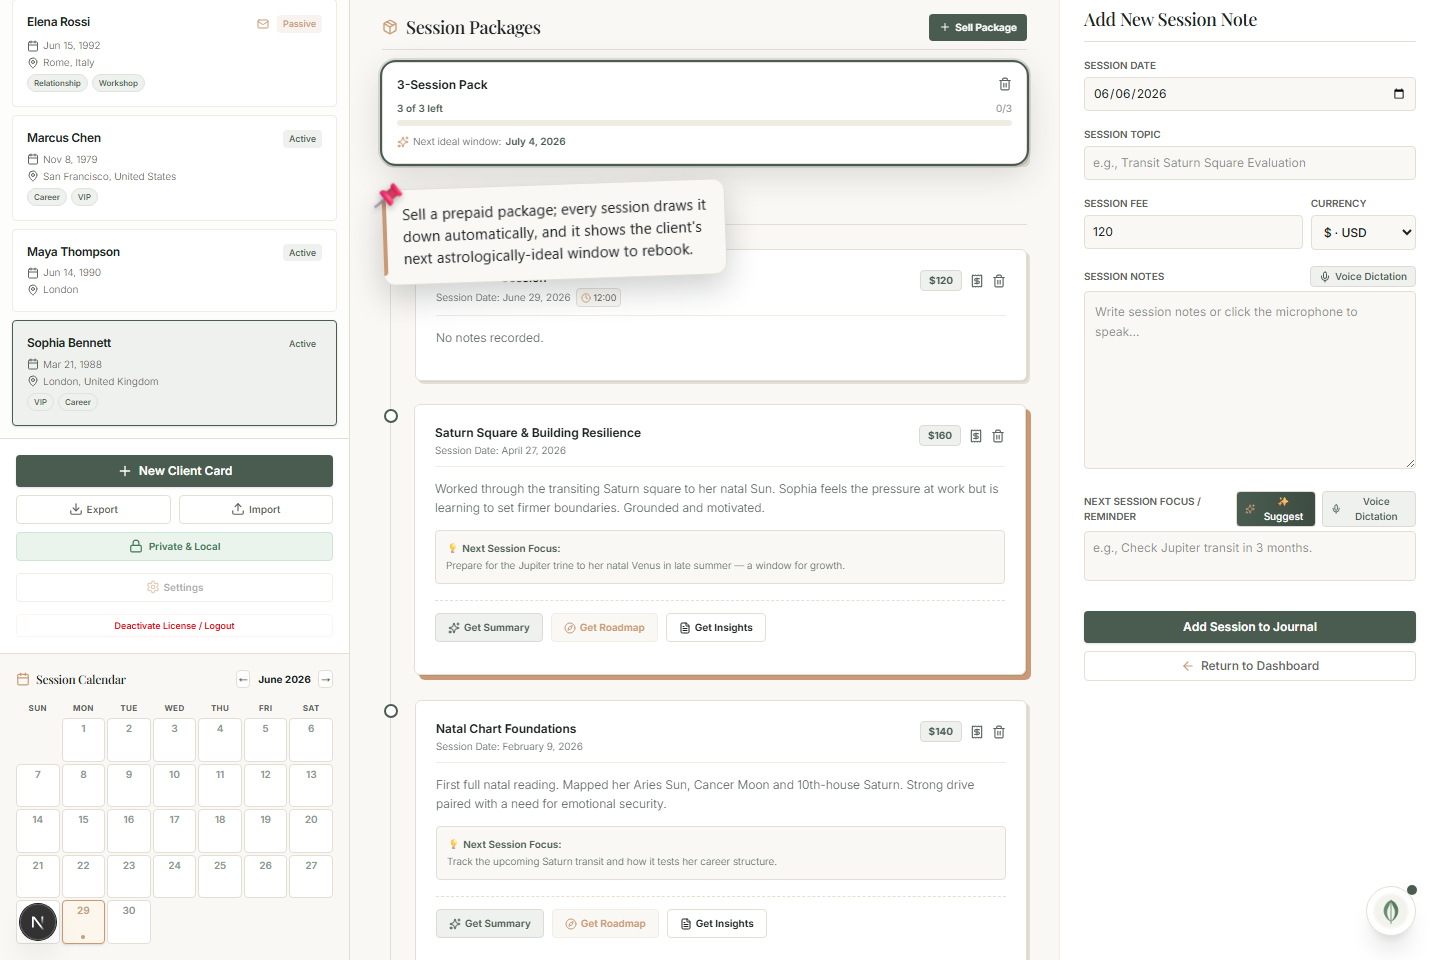The width and height of the screenshot is (1440, 960).
Task: Open Settings
Action: (x=174, y=588)
